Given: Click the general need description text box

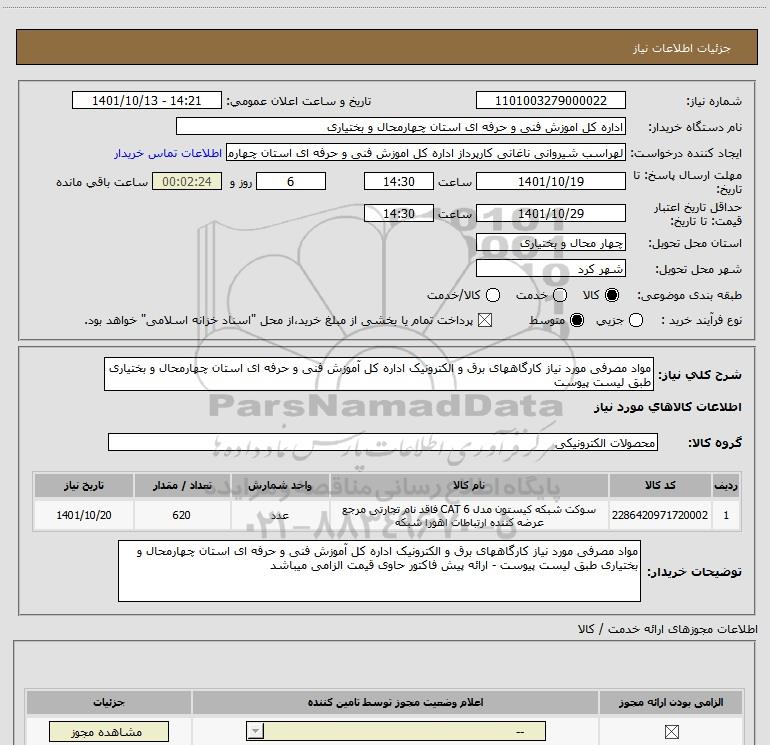Looking at the screenshot, I should (x=379, y=374).
